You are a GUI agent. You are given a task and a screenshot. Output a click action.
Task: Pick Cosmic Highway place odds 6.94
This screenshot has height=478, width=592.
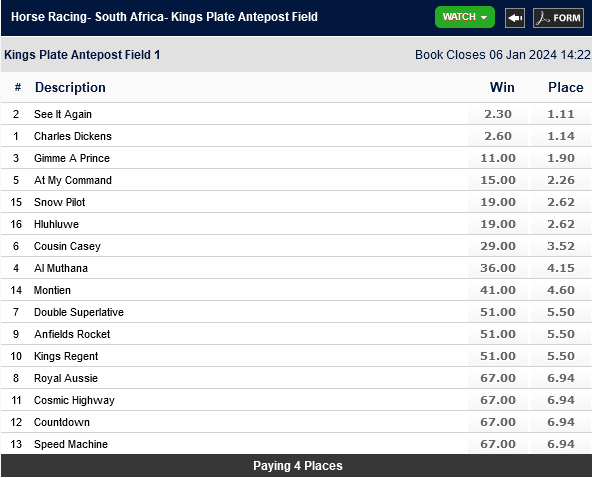pos(561,400)
